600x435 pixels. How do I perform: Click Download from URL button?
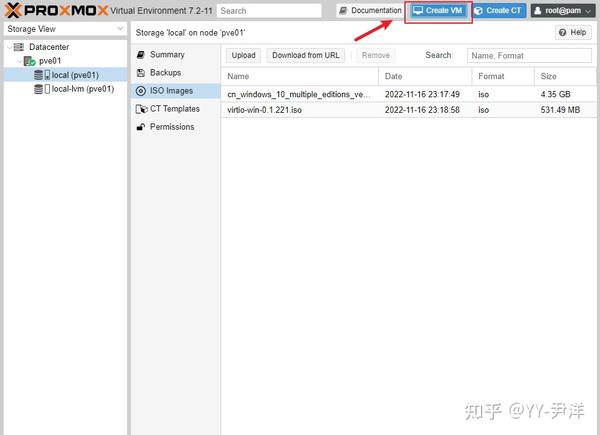click(306, 55)
